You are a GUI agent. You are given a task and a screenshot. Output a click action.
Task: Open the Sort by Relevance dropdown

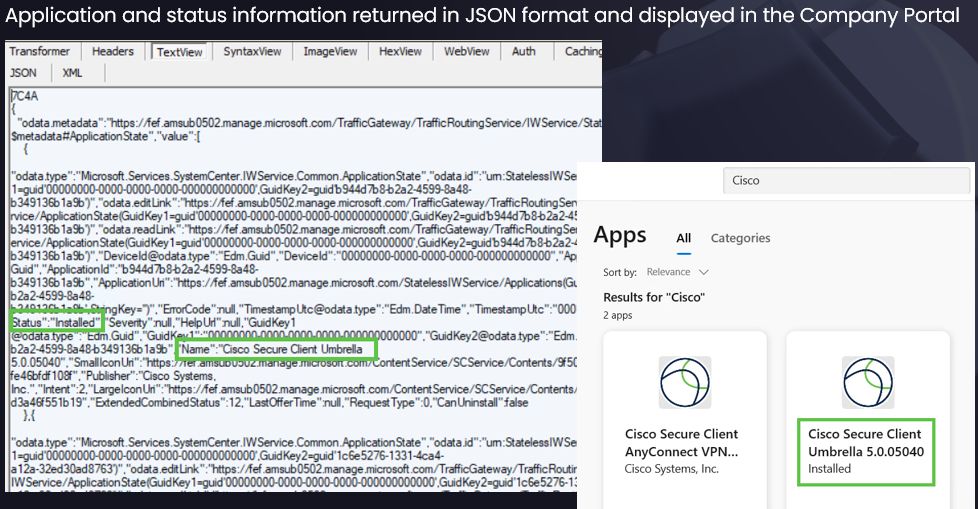point(677,272)
